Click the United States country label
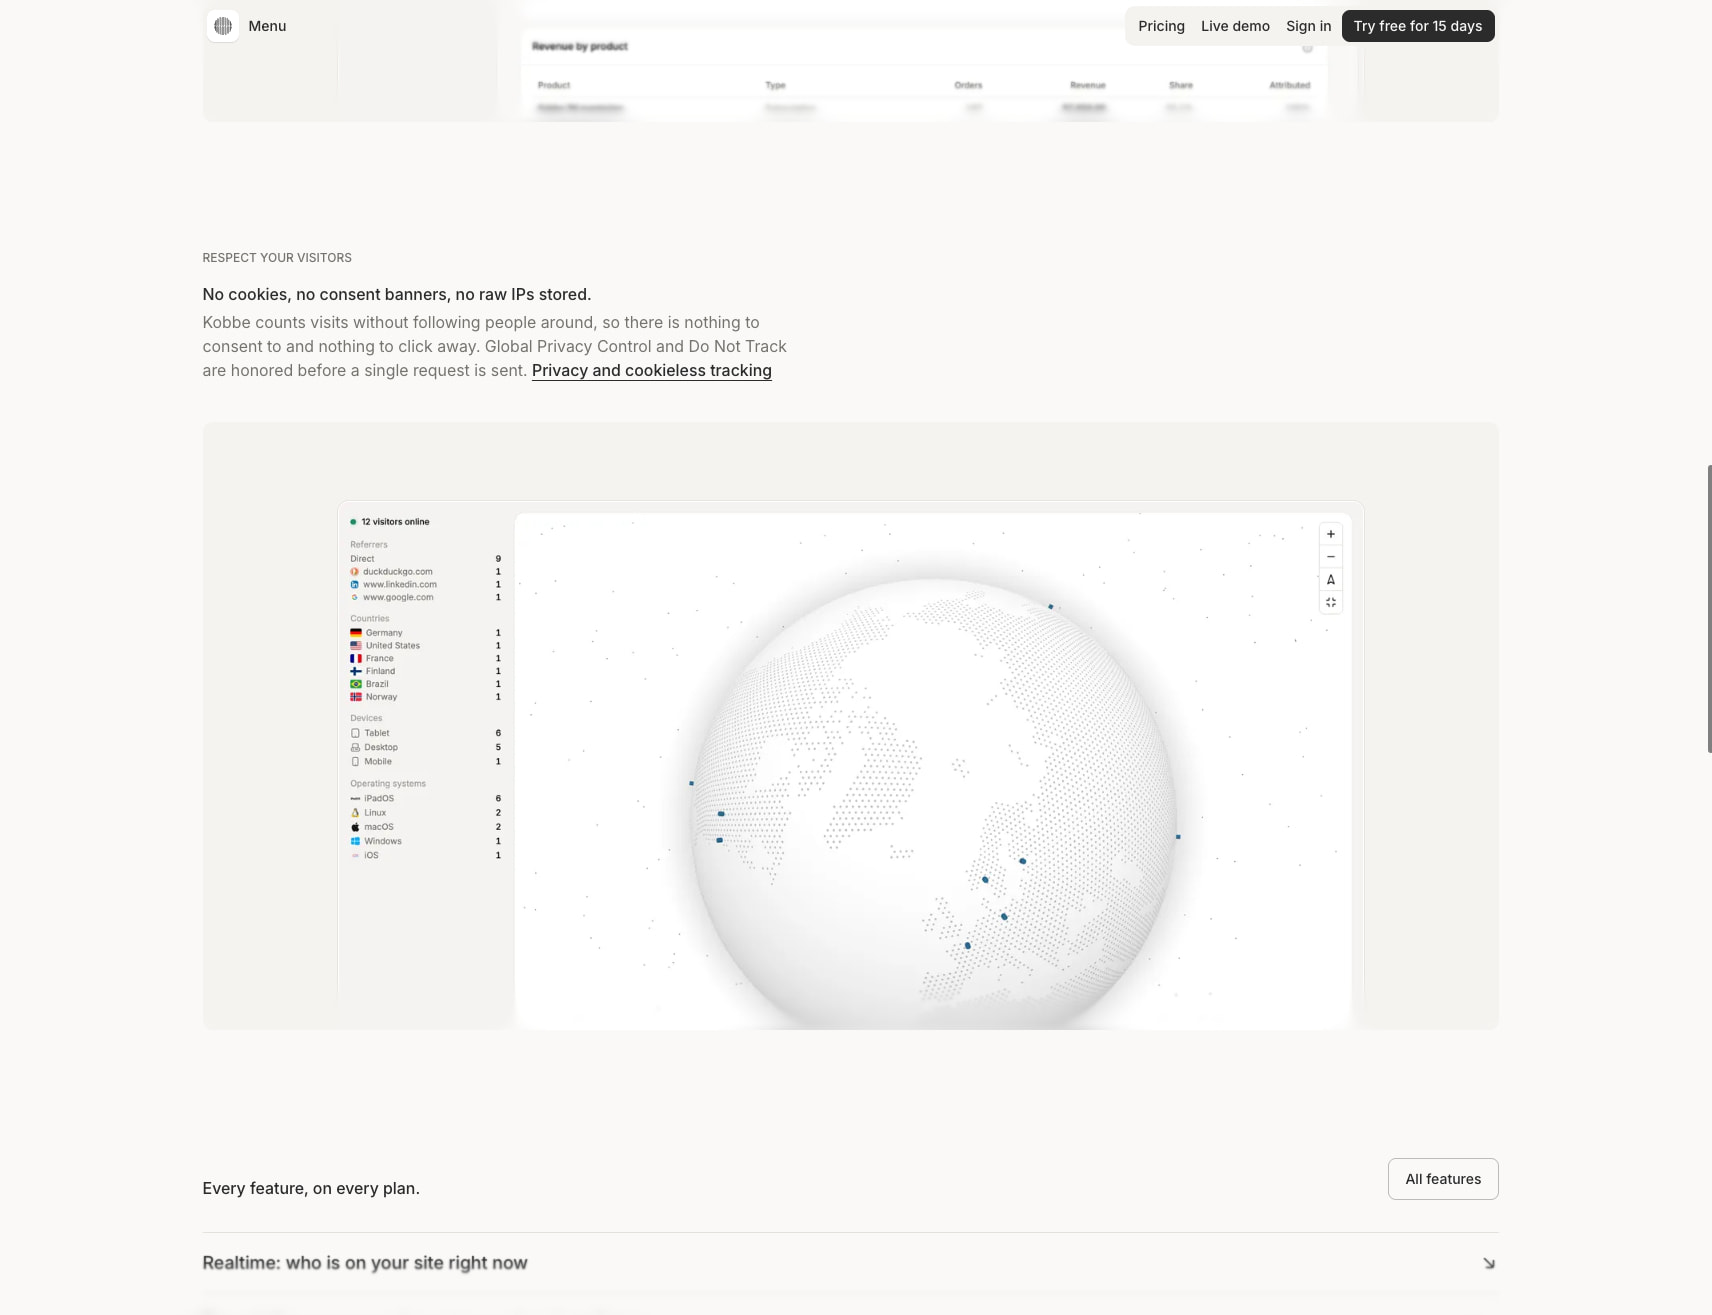1712x1315 pixels. tap(393, 646)
